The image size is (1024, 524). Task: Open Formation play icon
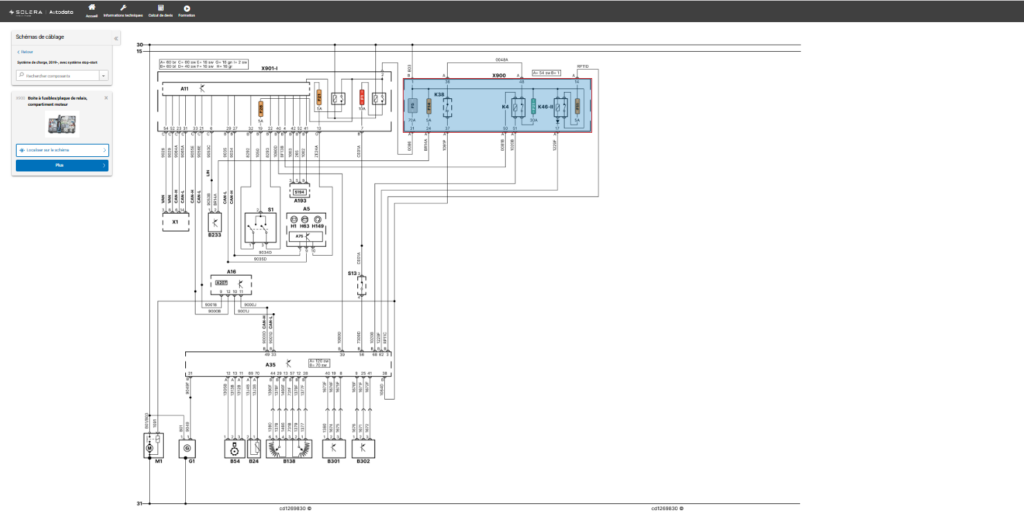coord(187,10)
